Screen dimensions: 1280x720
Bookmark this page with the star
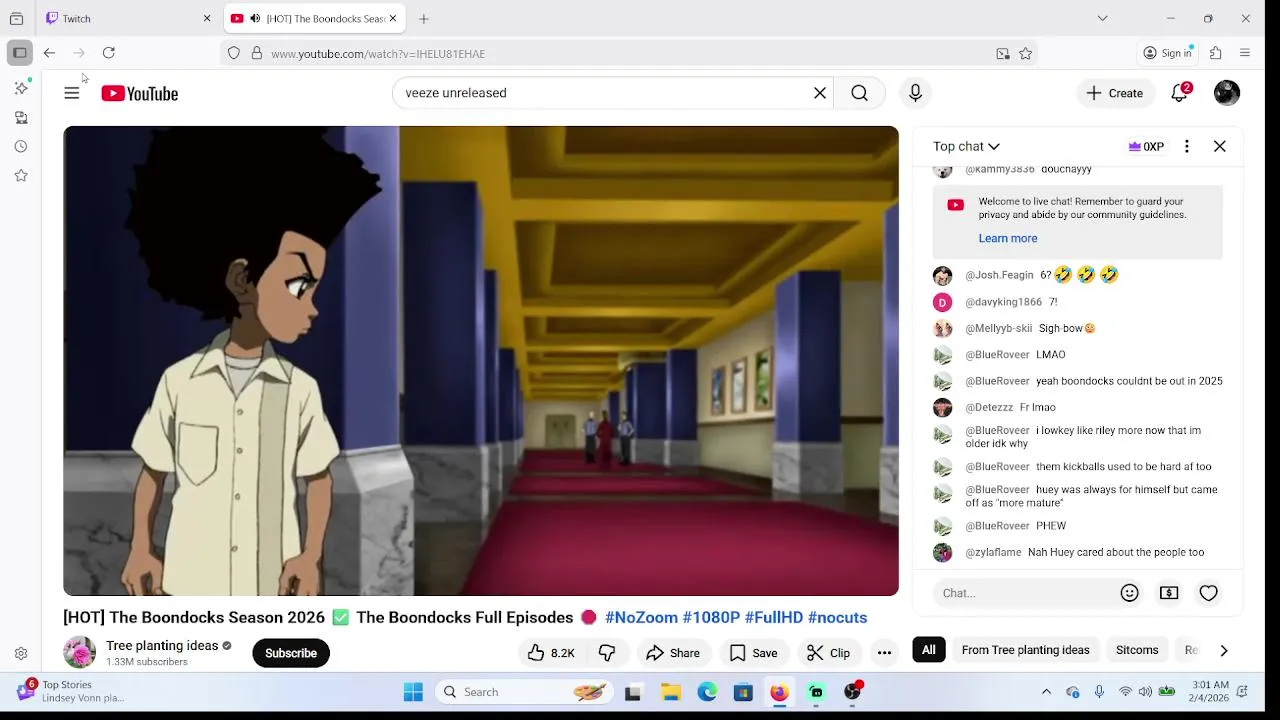(x=1025, y=54)
